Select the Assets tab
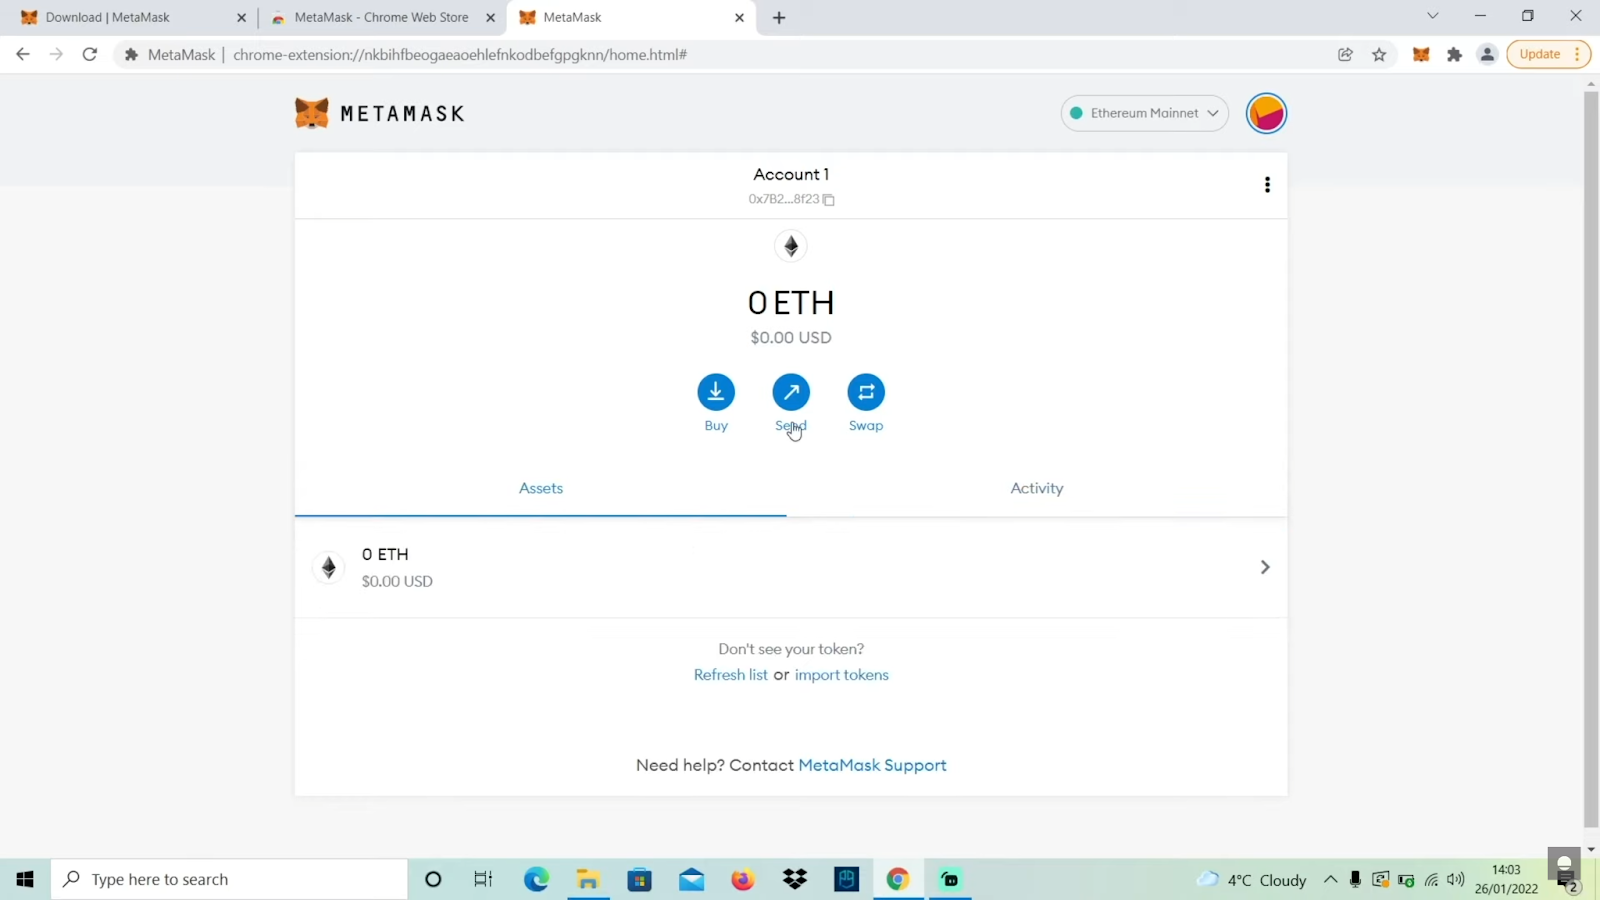Viewport: 1600px width, 900px height. click(x=541, y=488)
